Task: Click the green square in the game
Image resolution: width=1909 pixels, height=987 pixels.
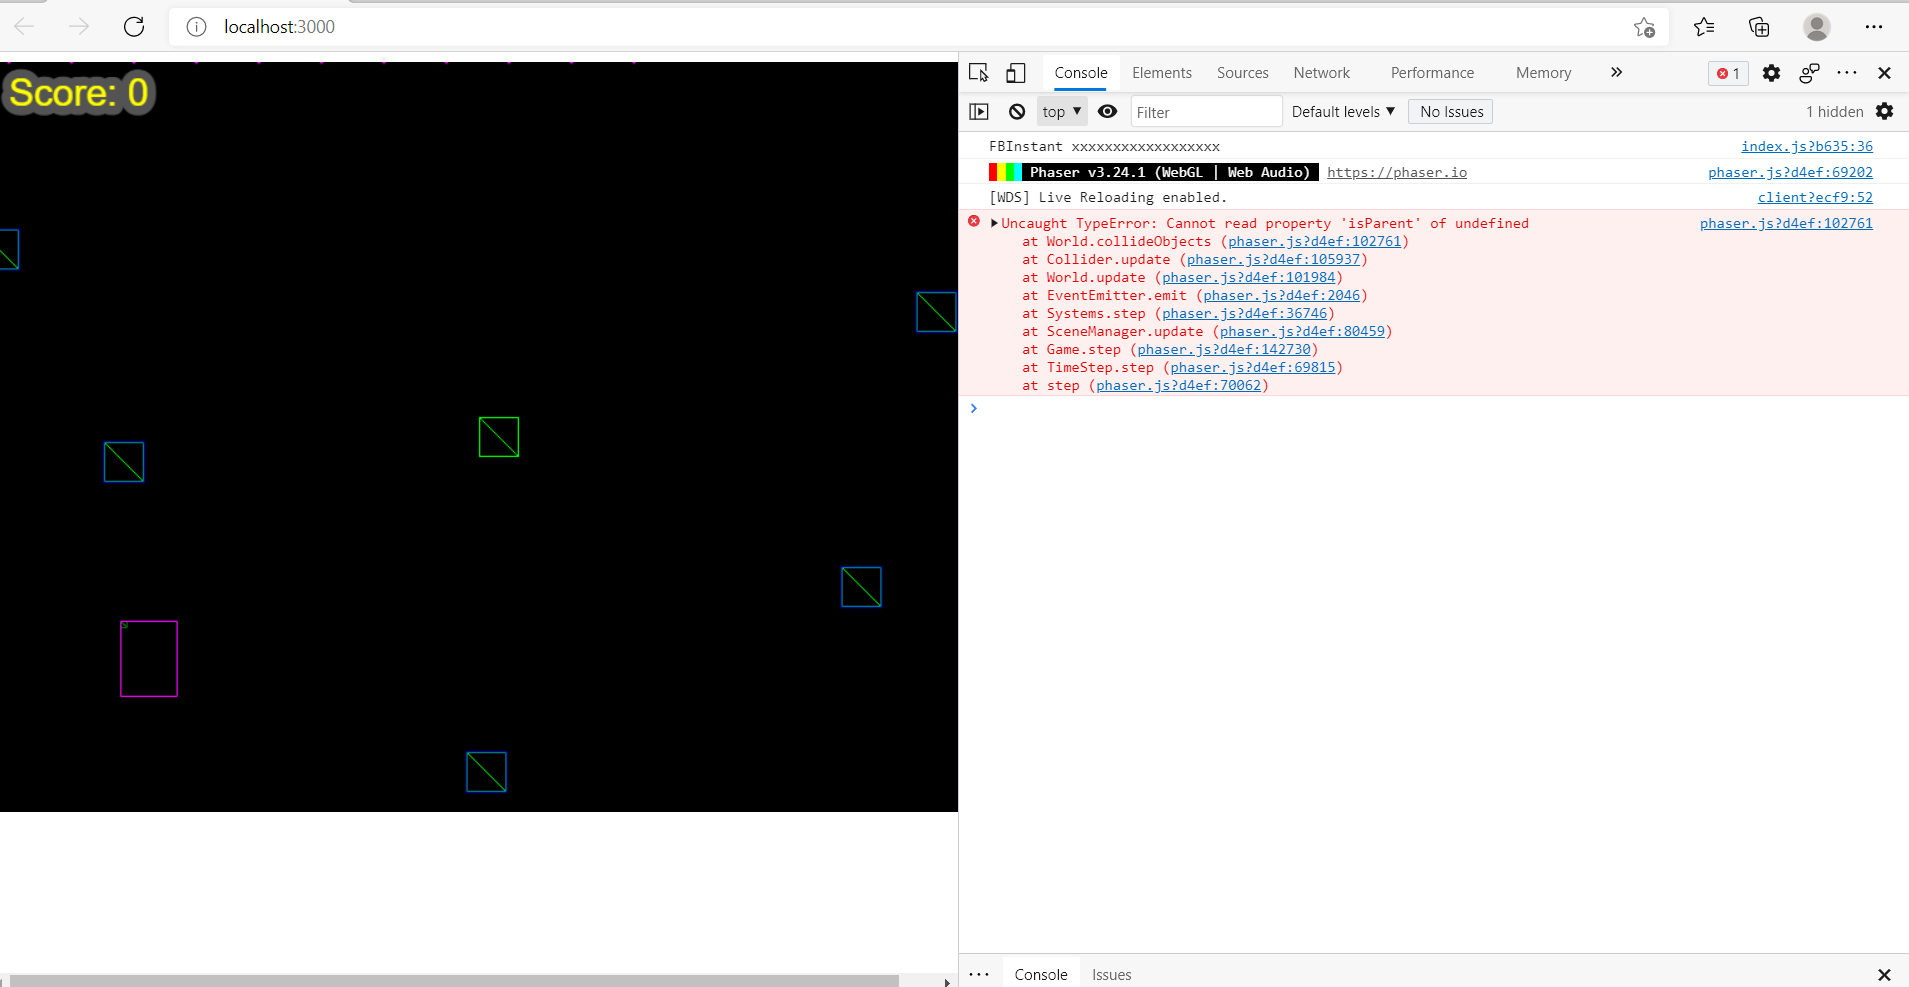Action: (x=499, y=437)
